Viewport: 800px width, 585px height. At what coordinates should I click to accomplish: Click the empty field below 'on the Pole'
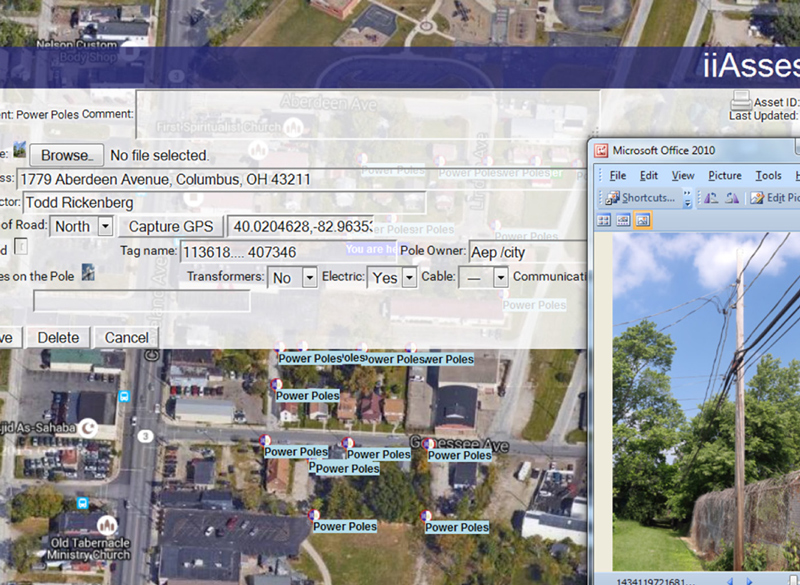(x=142, y=301)
